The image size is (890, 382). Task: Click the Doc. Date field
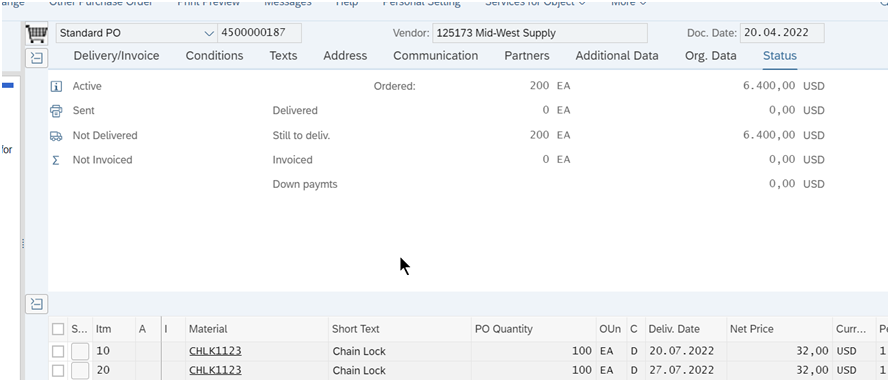click(782, 33)
